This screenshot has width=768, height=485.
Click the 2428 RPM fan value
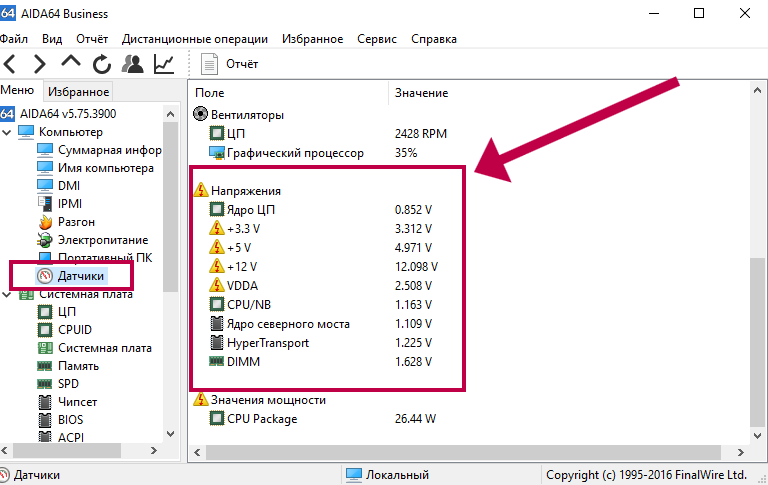[421, 134]
